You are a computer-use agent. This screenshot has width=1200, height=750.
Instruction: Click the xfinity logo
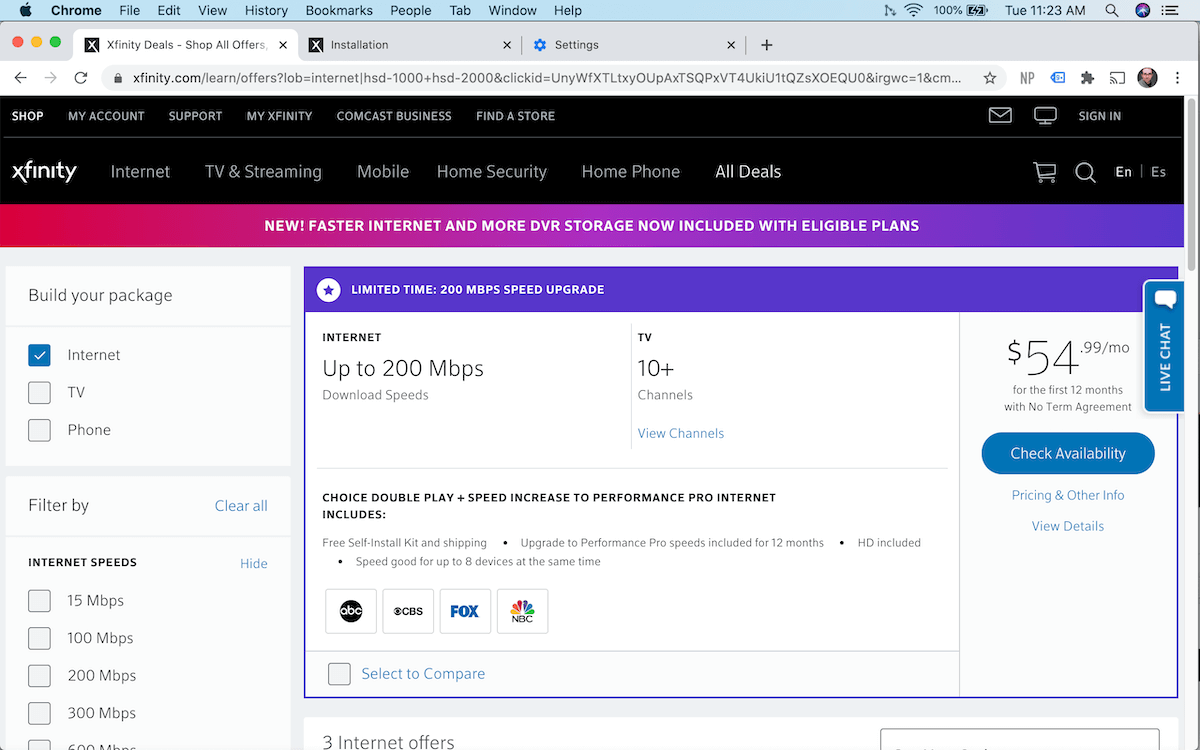pyautogui.click(x=44, y=171)
